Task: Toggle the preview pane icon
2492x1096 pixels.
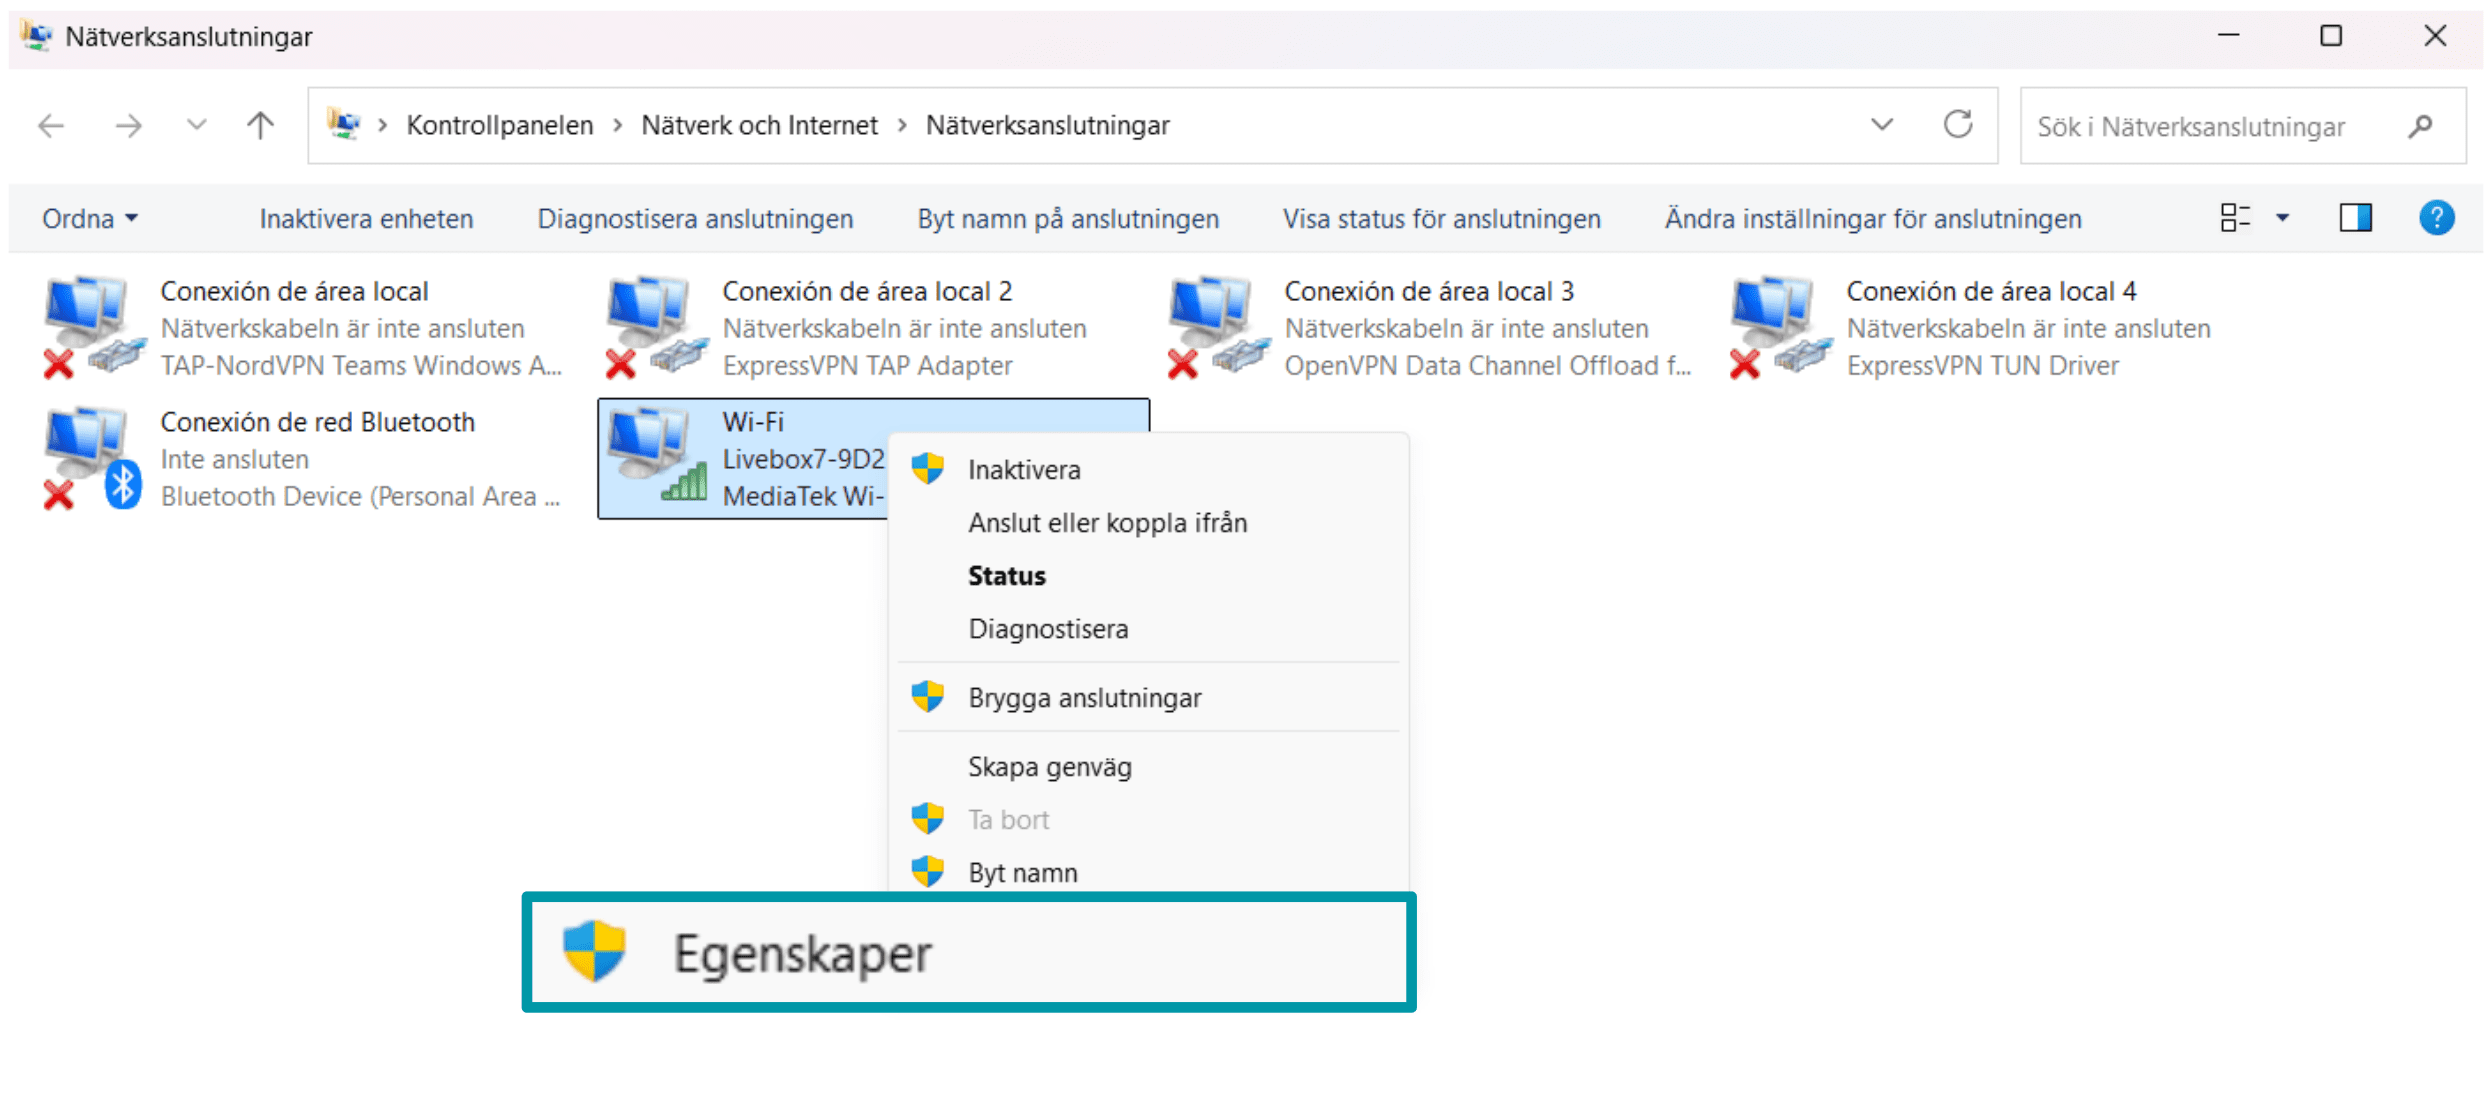Action: (x=2355, y=218)
